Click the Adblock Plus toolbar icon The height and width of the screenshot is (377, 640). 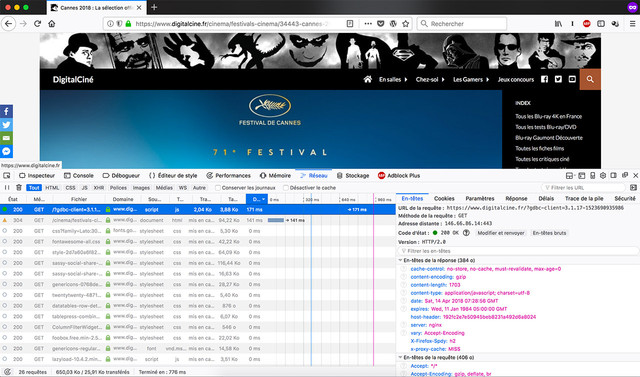pyautogui.click(x=587, y=24)
